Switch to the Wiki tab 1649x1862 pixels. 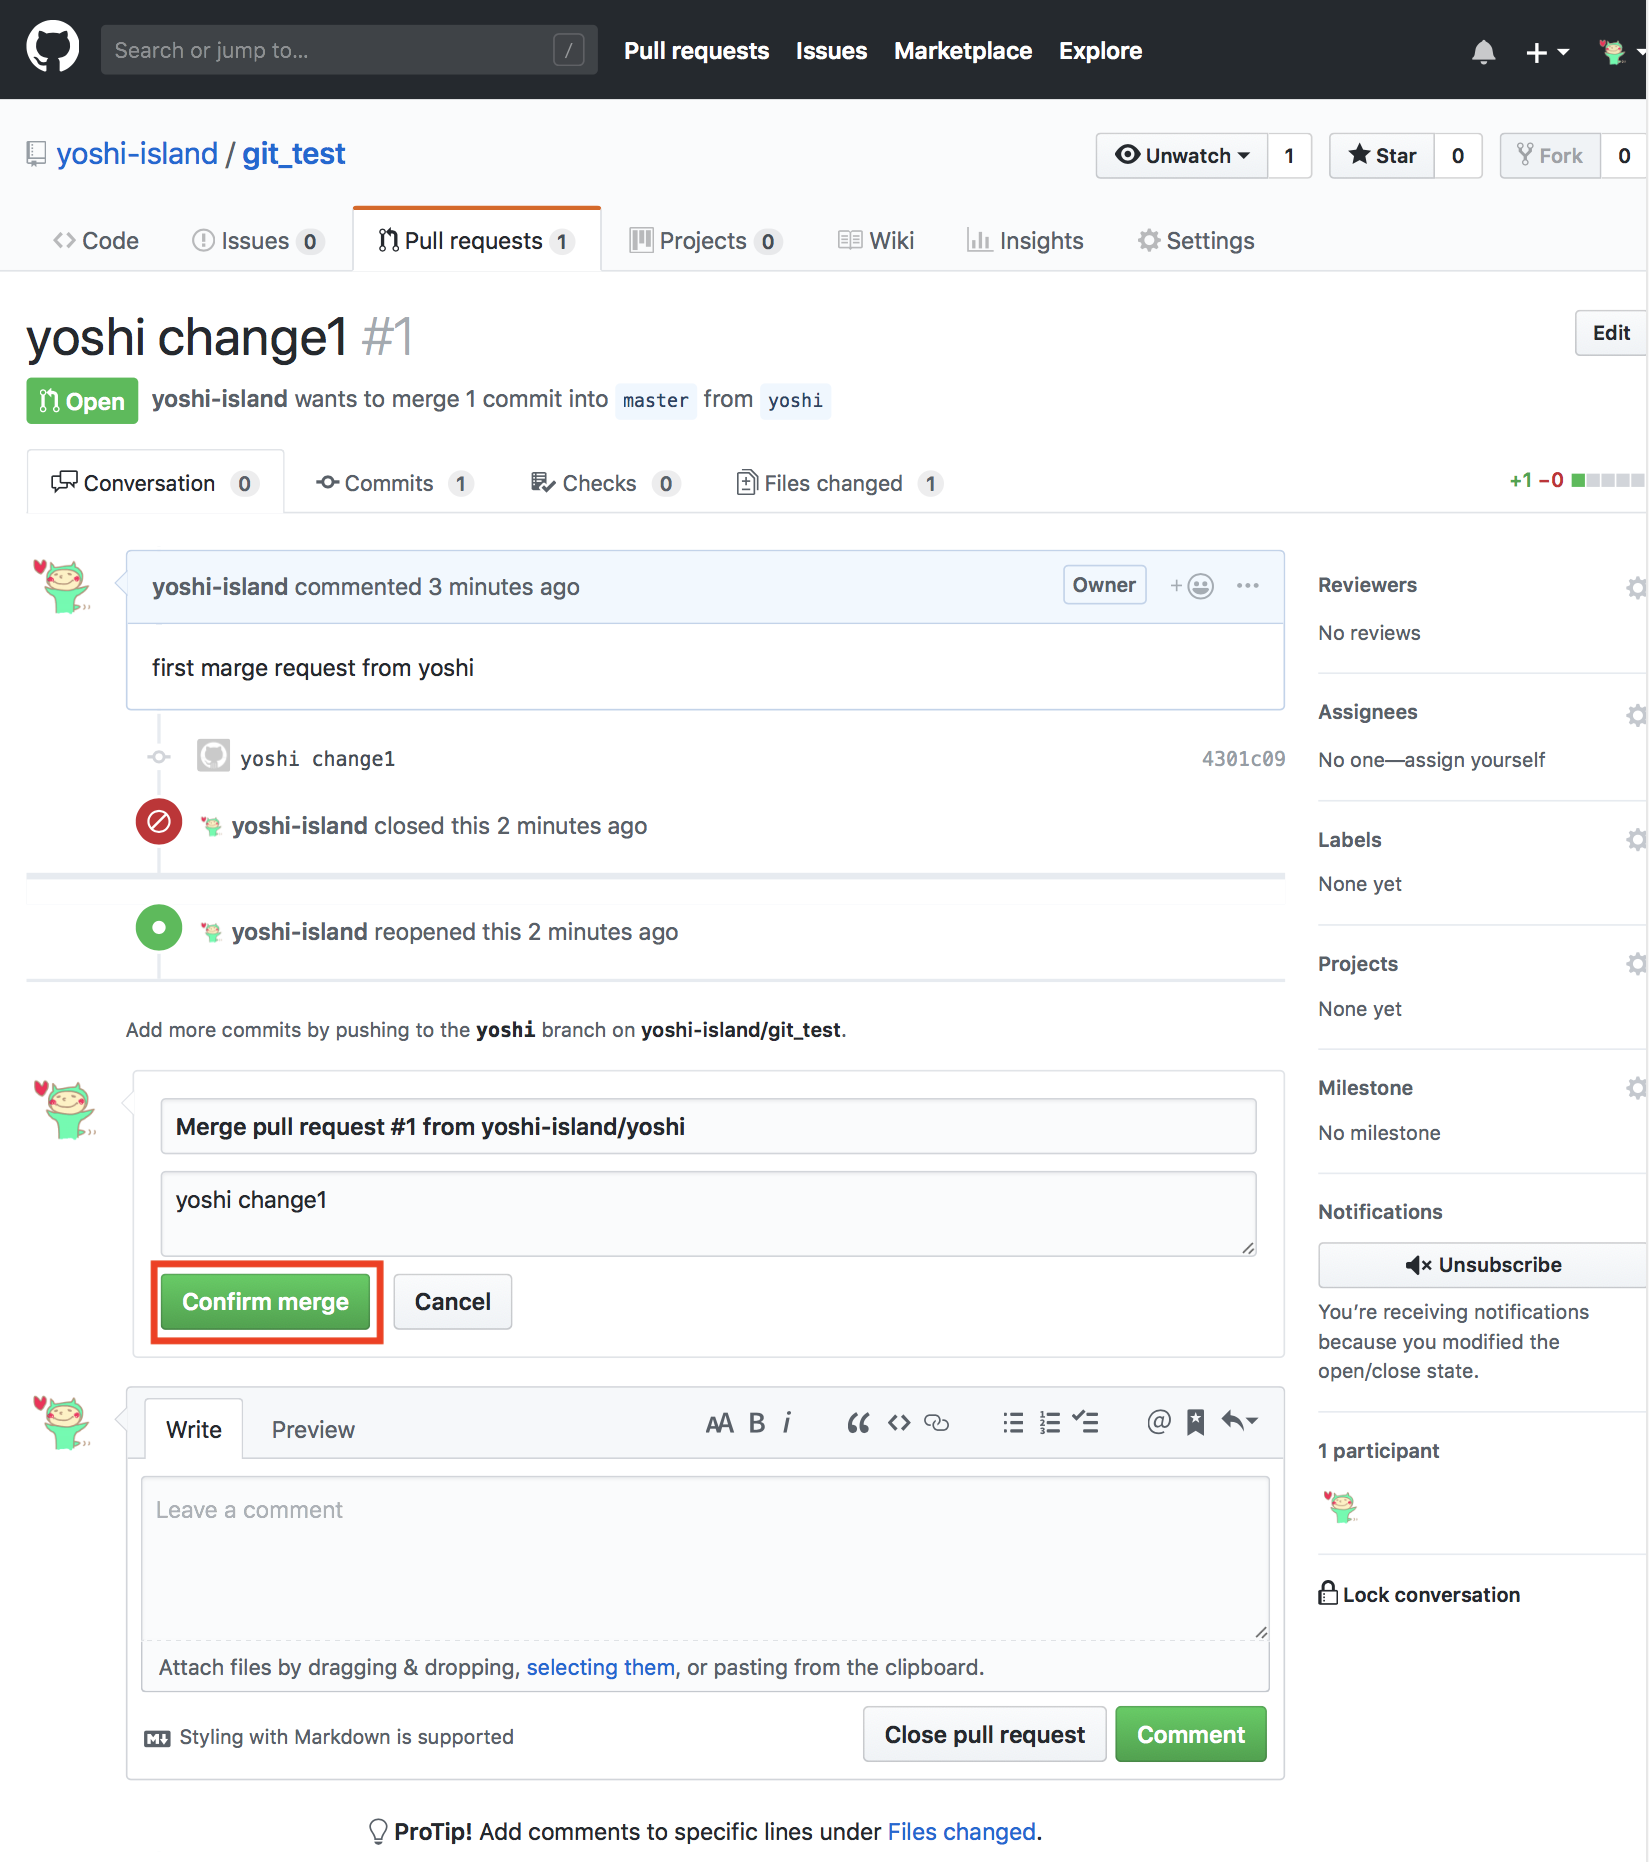[x=876, y=240]
